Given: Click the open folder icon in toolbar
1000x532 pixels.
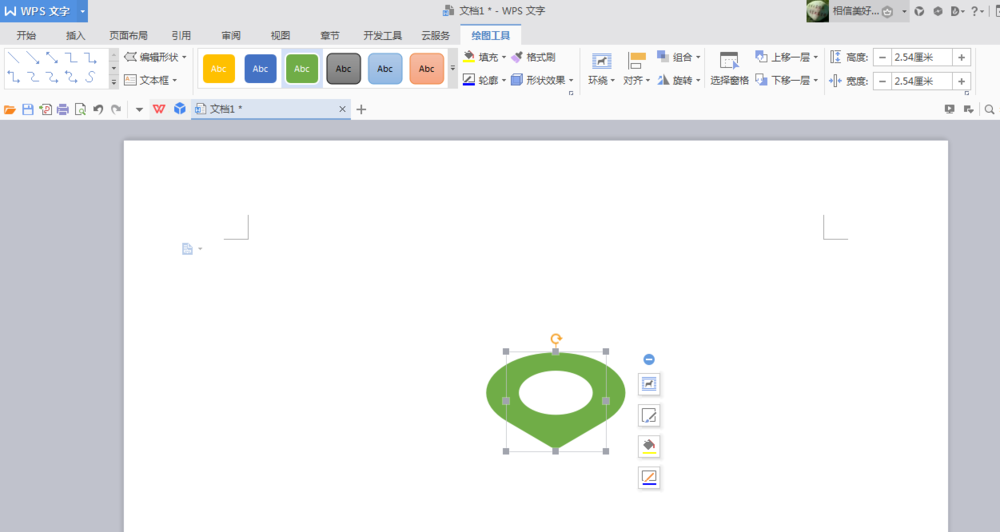Looking at the screenshot, I should [x=10, y=109].
